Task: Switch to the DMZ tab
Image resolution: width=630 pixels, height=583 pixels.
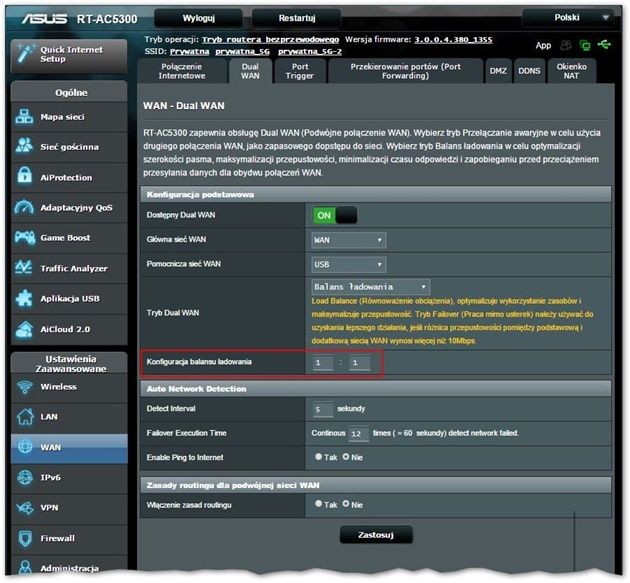Action: [498, 71]
